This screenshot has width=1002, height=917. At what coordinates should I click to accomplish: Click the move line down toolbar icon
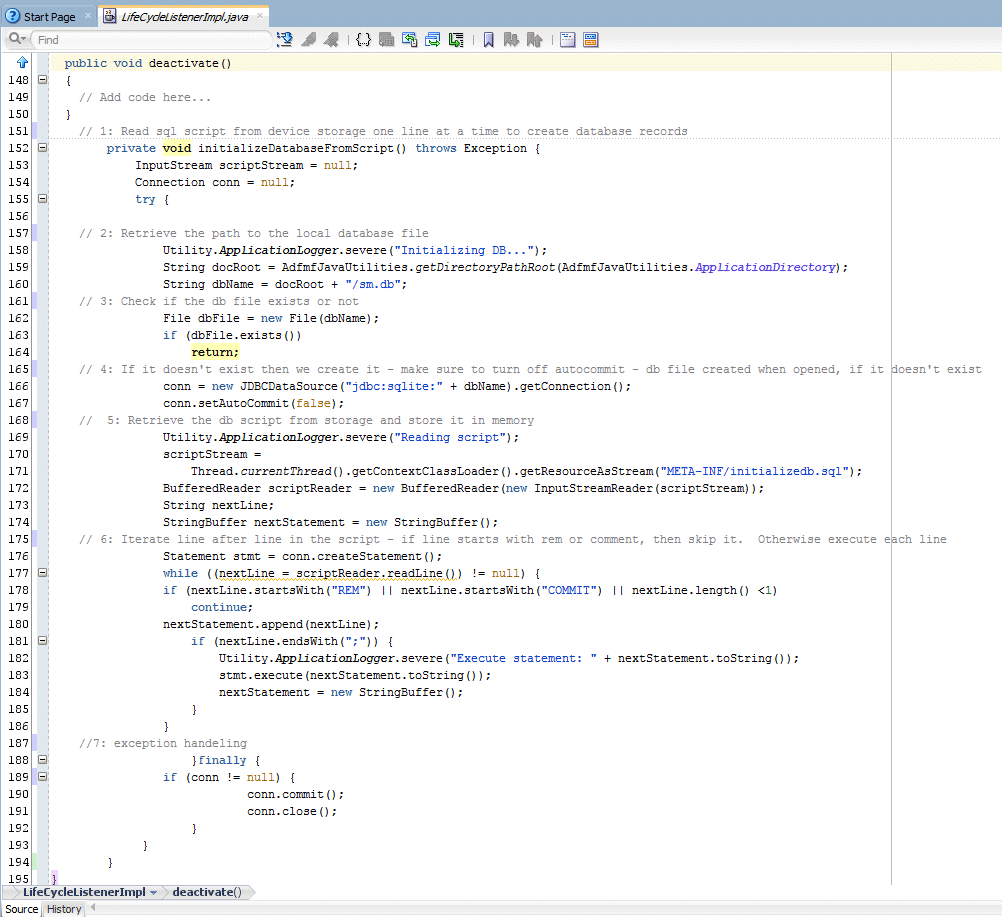pos(456,39)
